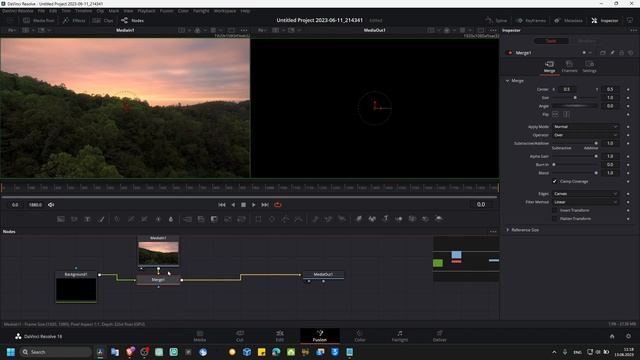This screenshot has width=640, height=360.
Task: Toggle loop playback mode
Action: click(x=278, y=205)
